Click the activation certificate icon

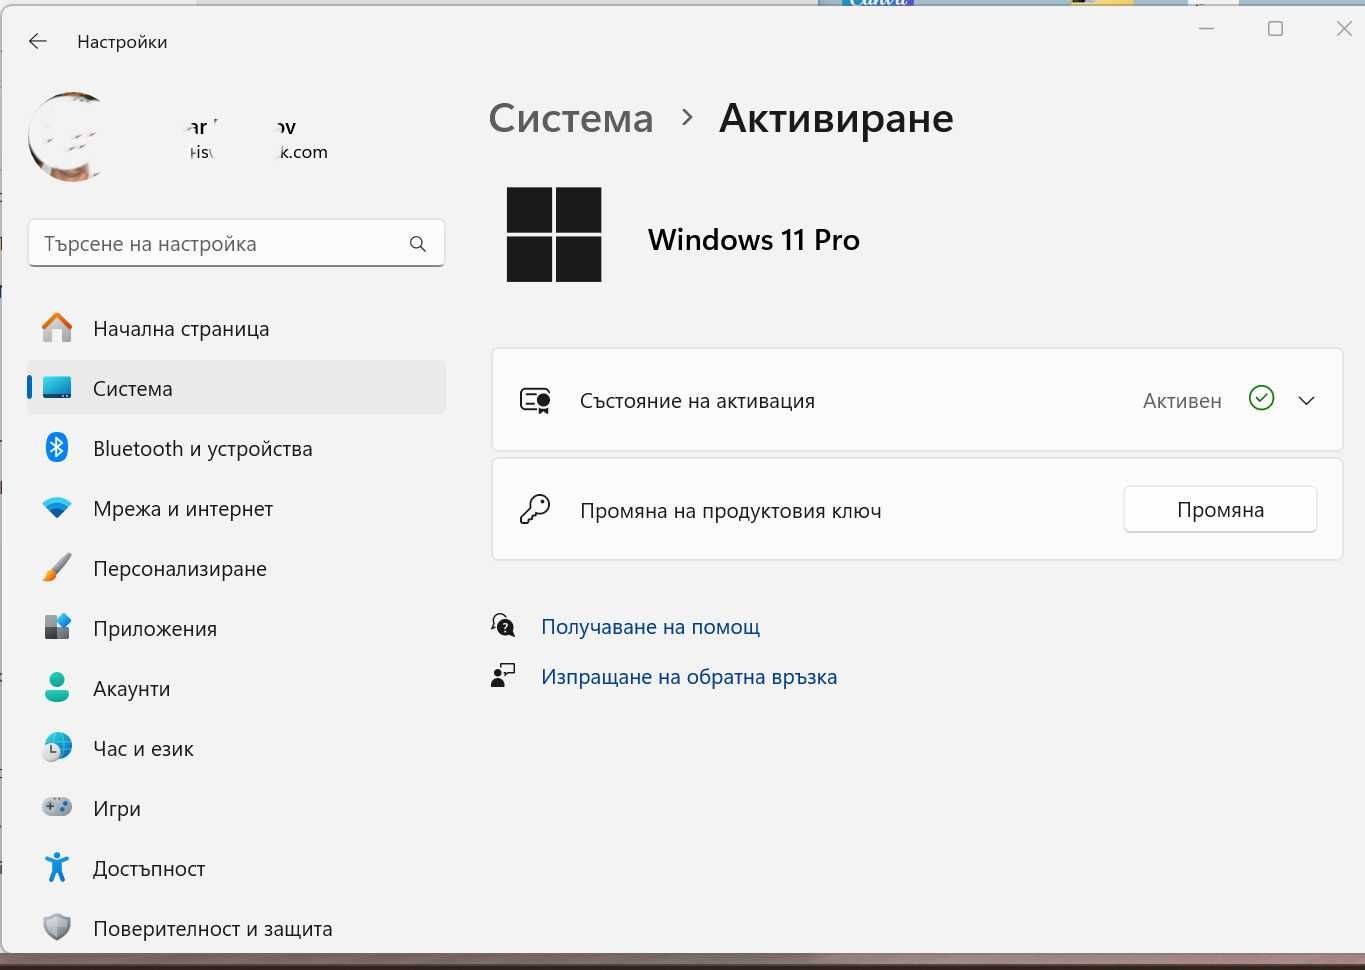click(535, 400)
